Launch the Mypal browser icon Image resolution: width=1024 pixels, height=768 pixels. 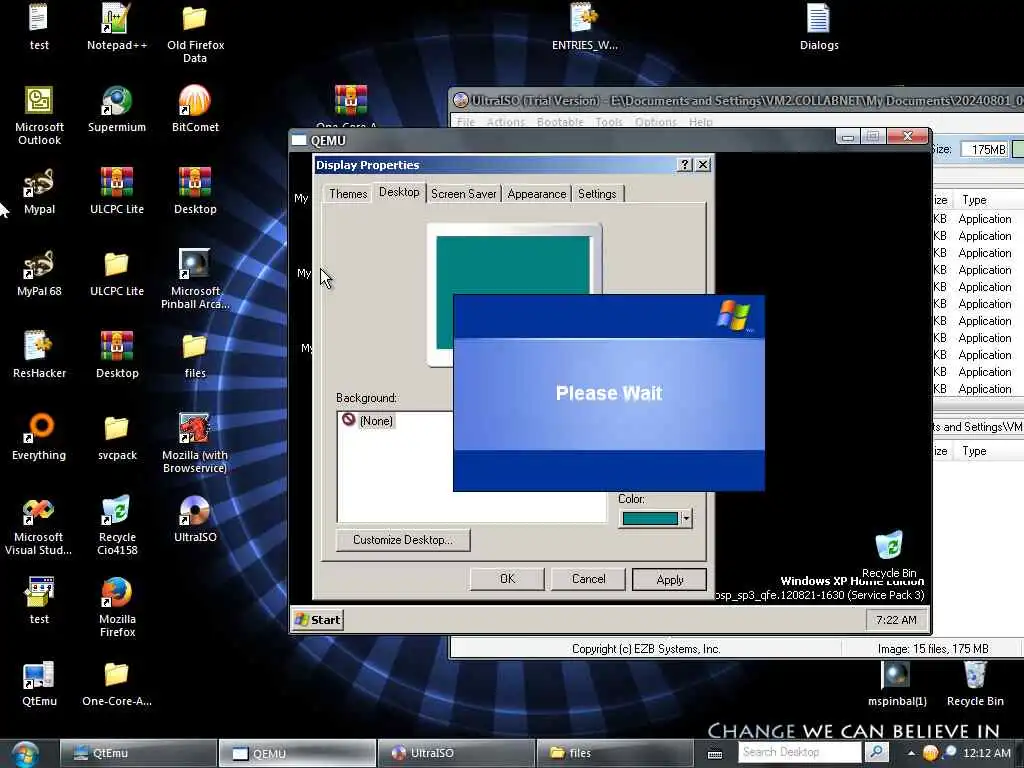[39, 191]
